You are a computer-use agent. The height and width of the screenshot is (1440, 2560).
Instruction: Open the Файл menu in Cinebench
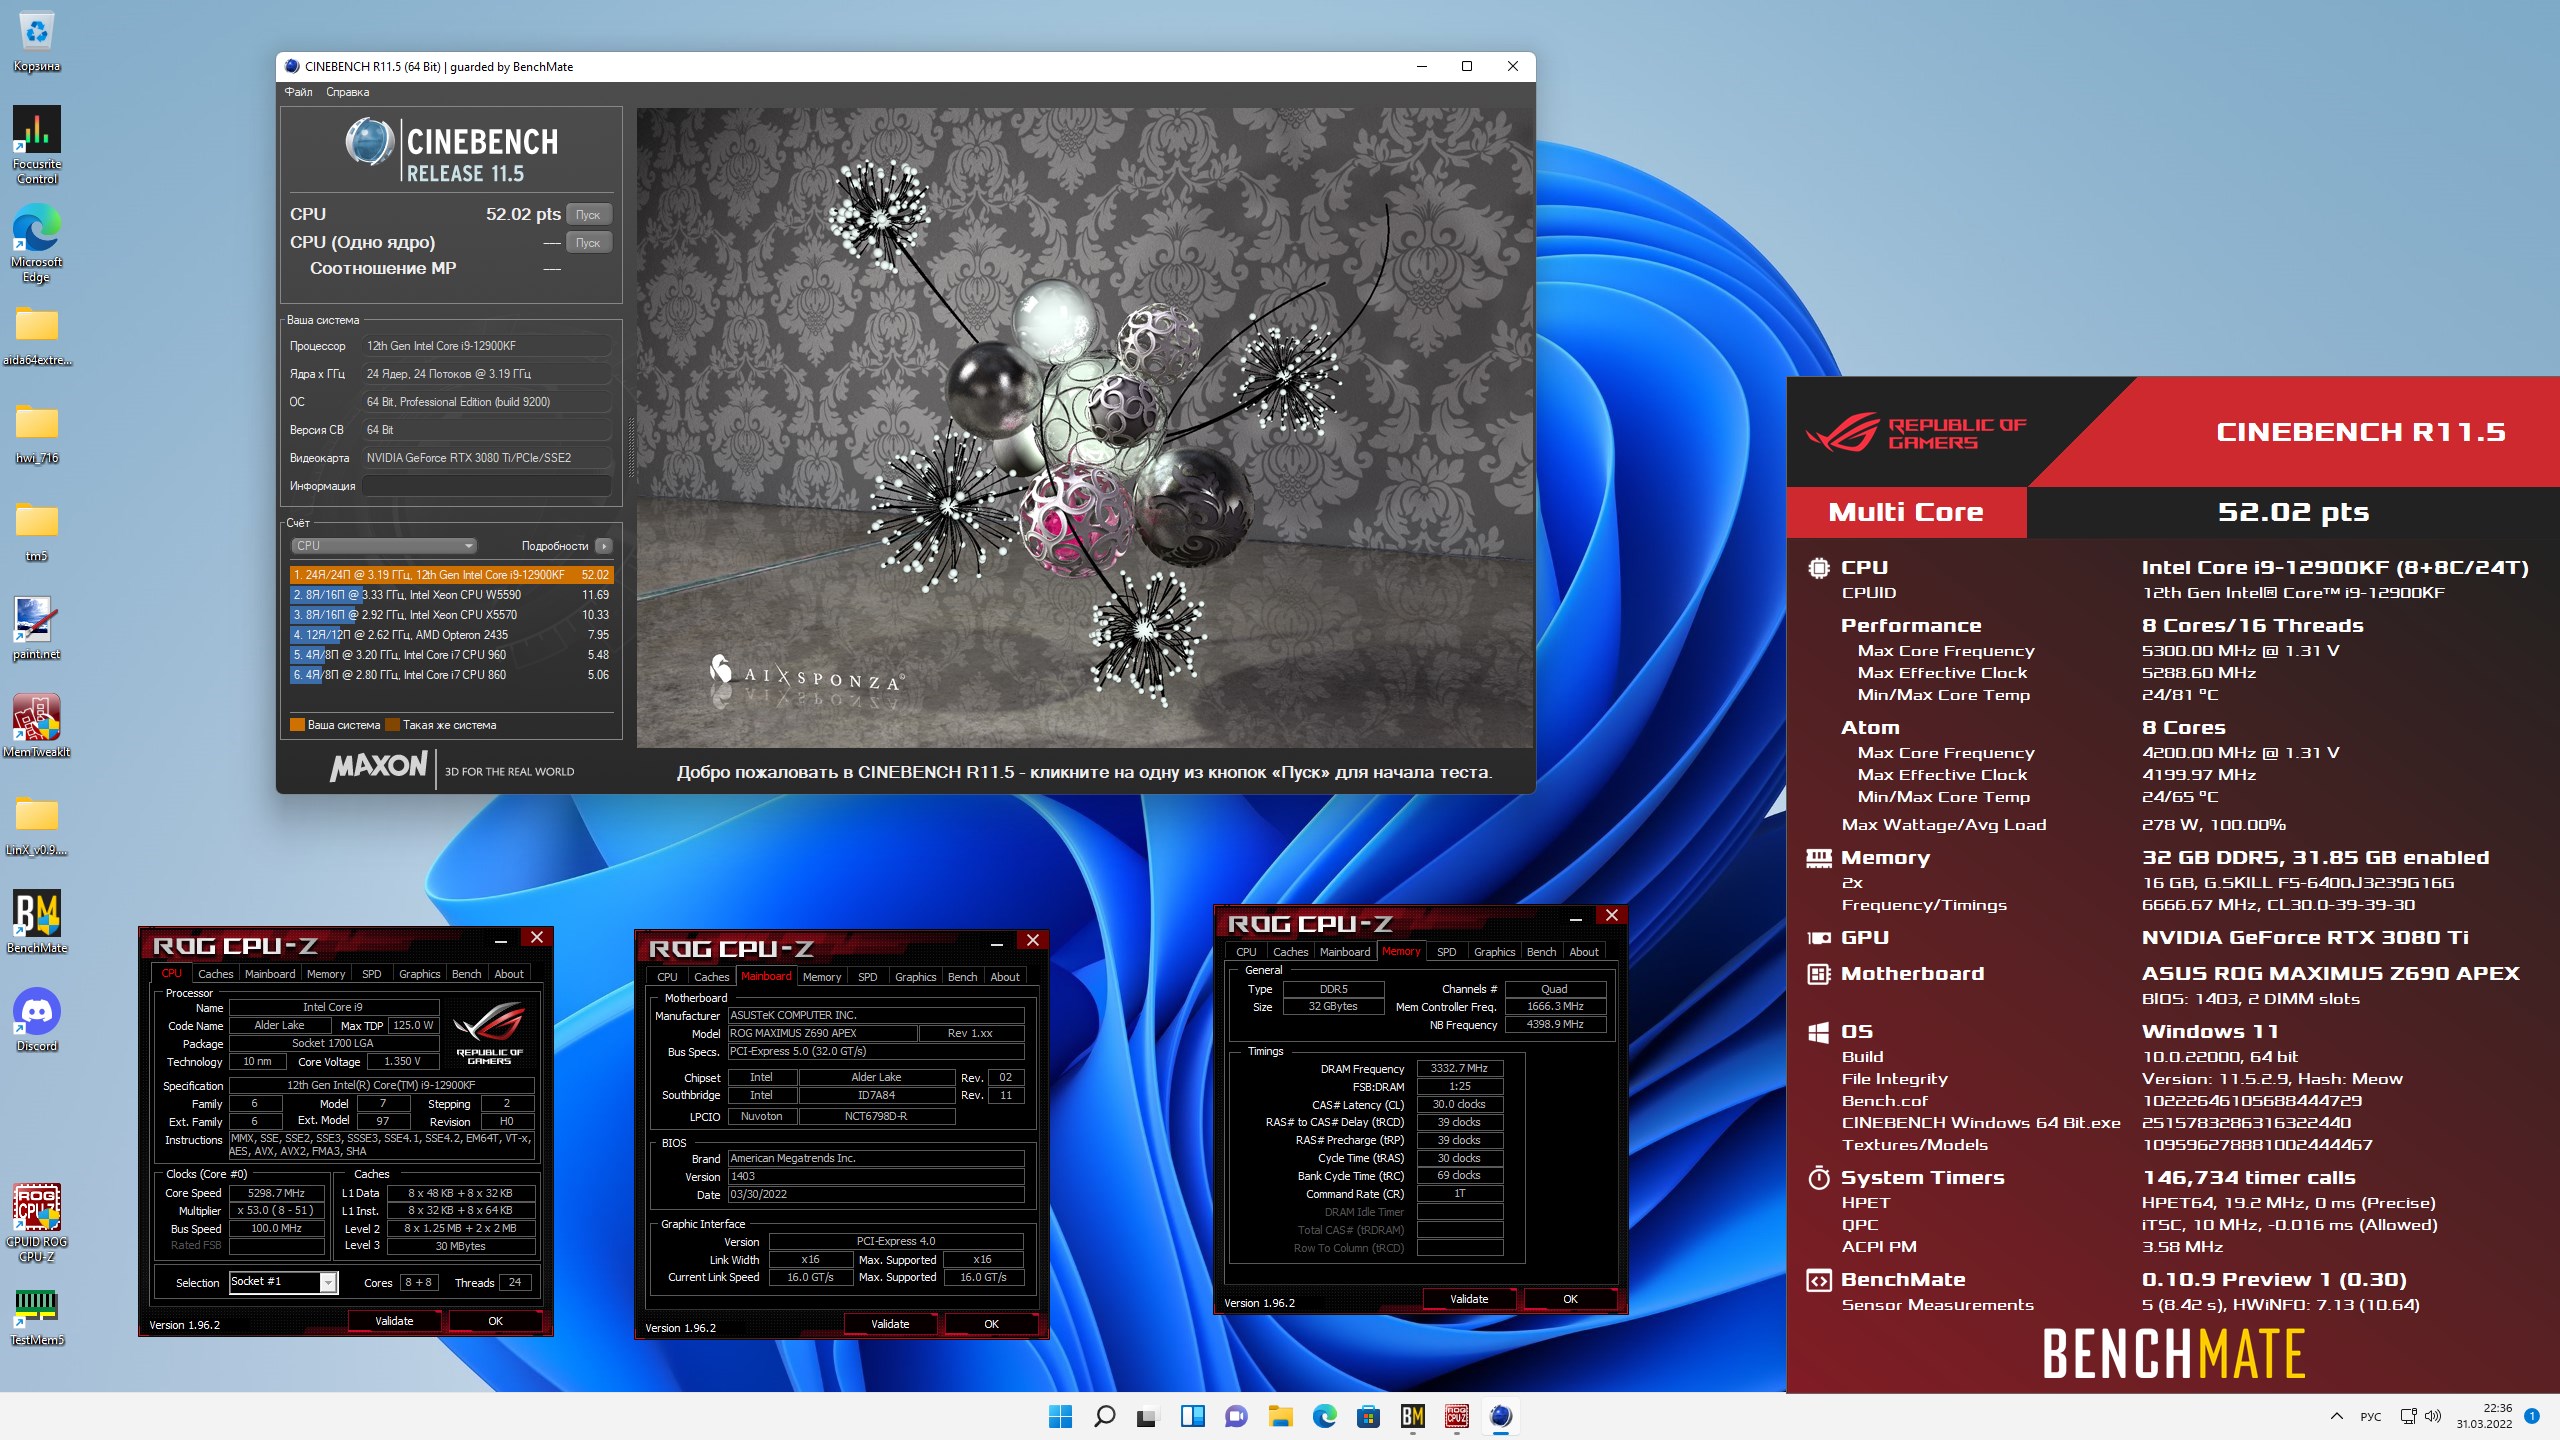pyautogui.click(x=298, y=92)
